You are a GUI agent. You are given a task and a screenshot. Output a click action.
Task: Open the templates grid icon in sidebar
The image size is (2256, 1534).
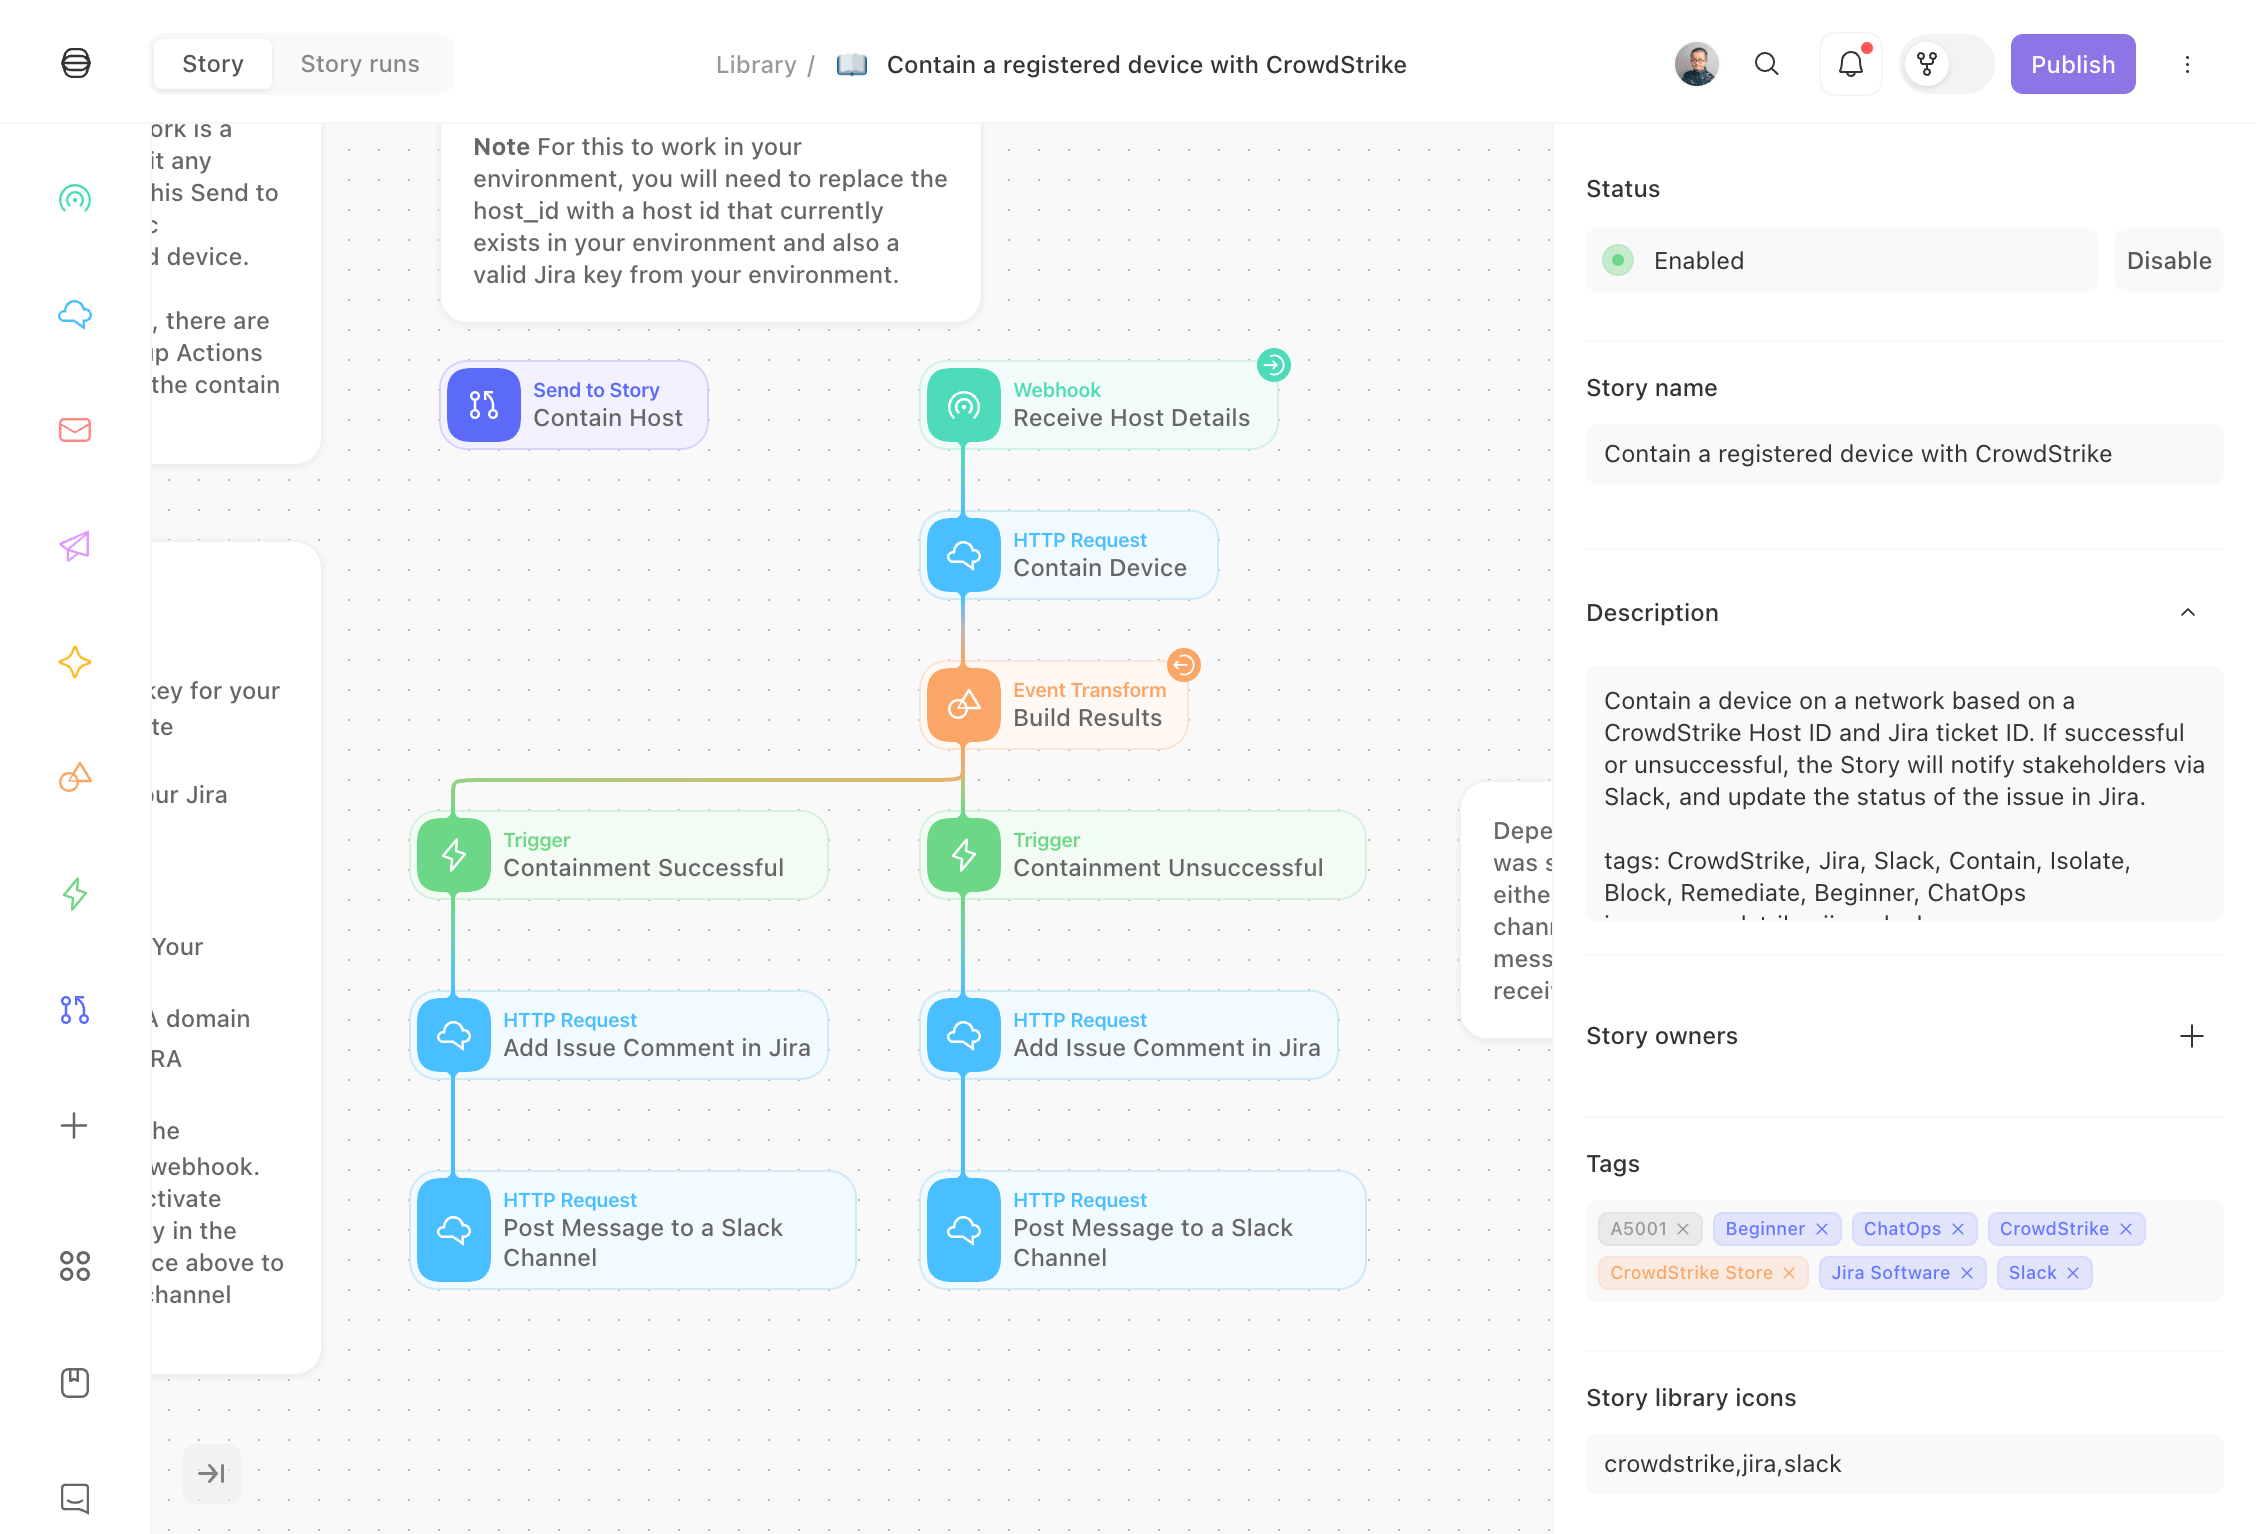[x=75, y=1266]
